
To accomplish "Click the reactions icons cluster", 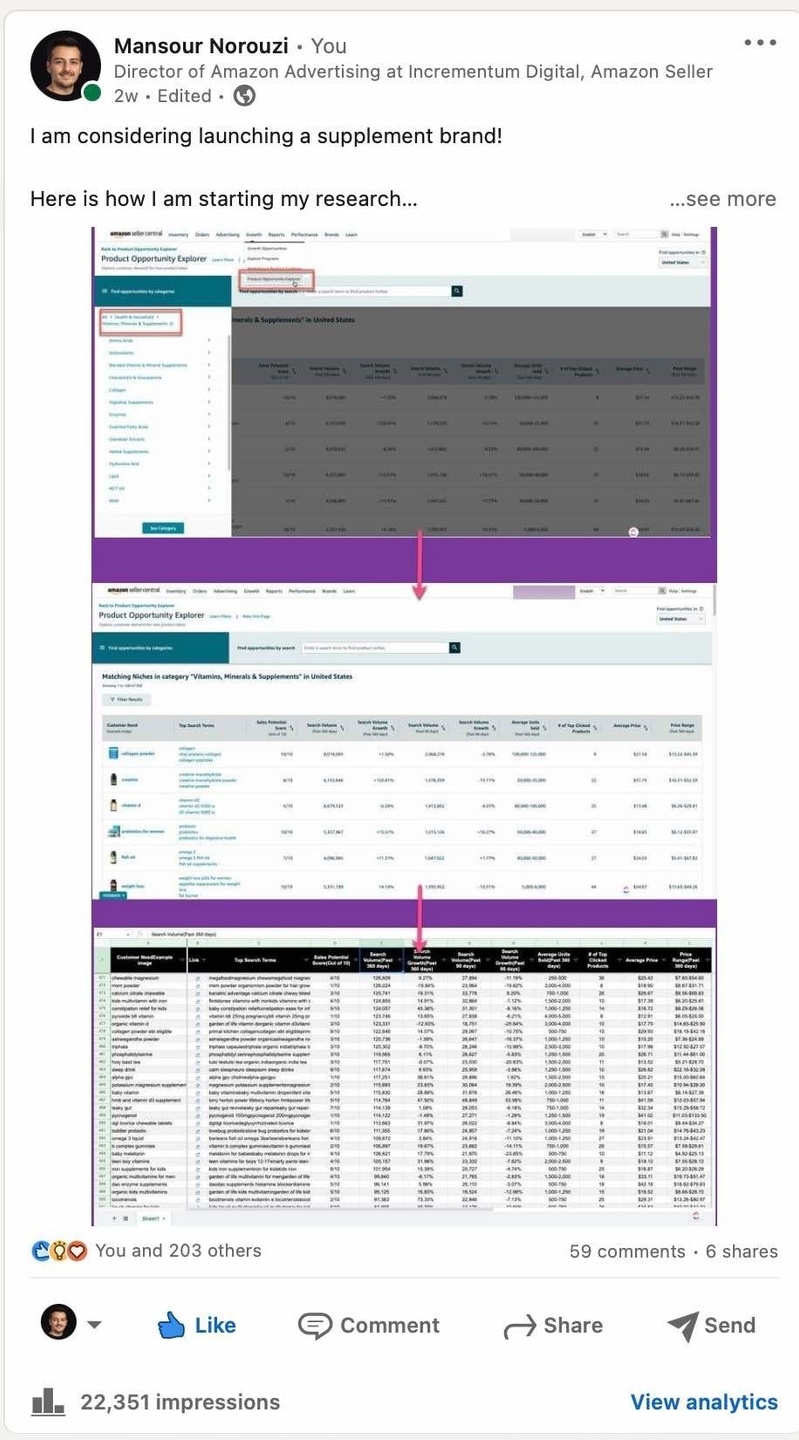I will [60, 1251].
